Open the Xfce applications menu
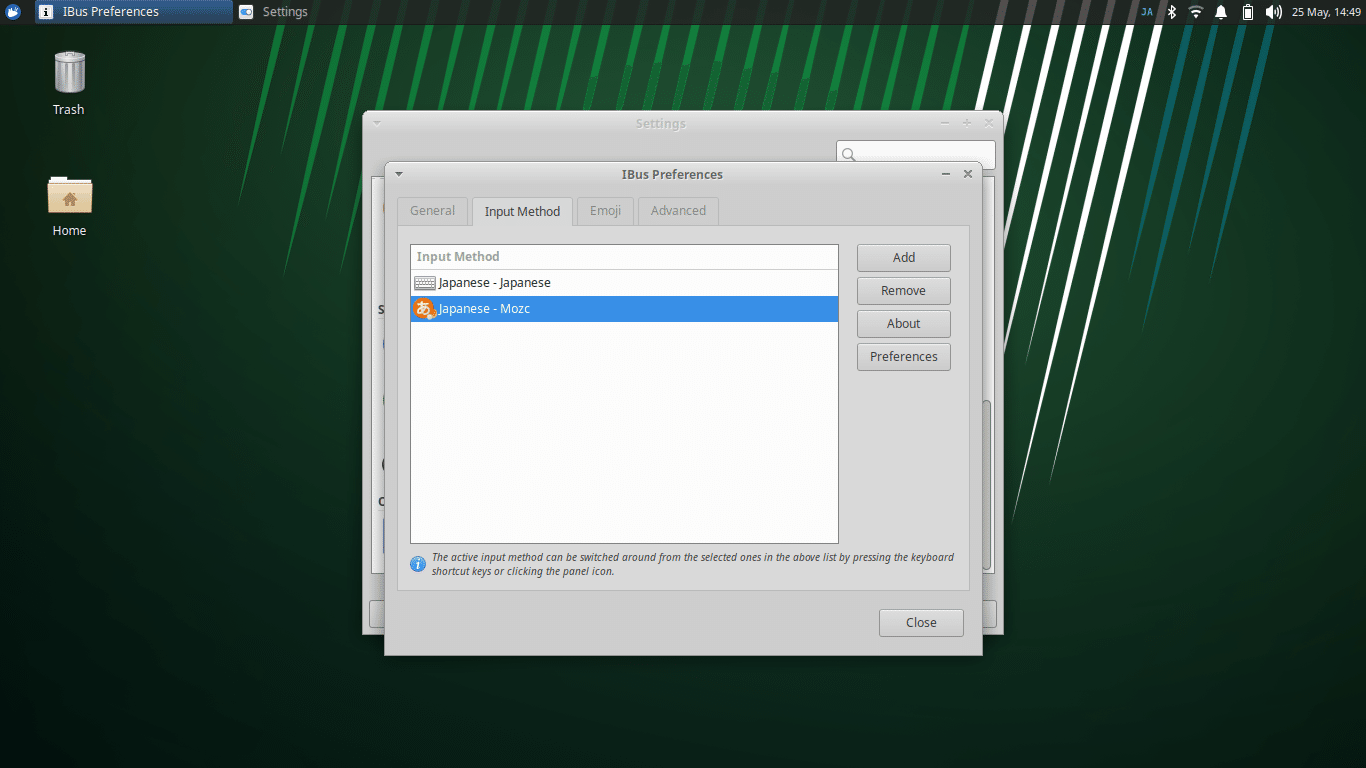1366x768 pixels. (x=13, y=12)
